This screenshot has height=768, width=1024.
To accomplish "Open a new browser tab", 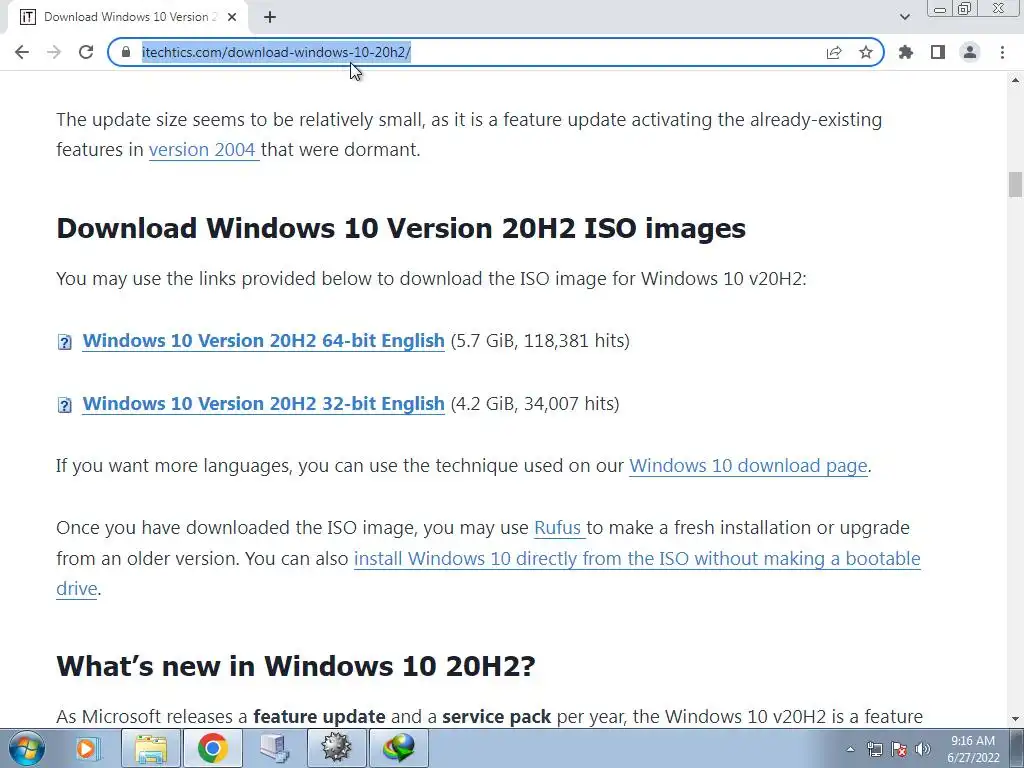I will [270, 17].
